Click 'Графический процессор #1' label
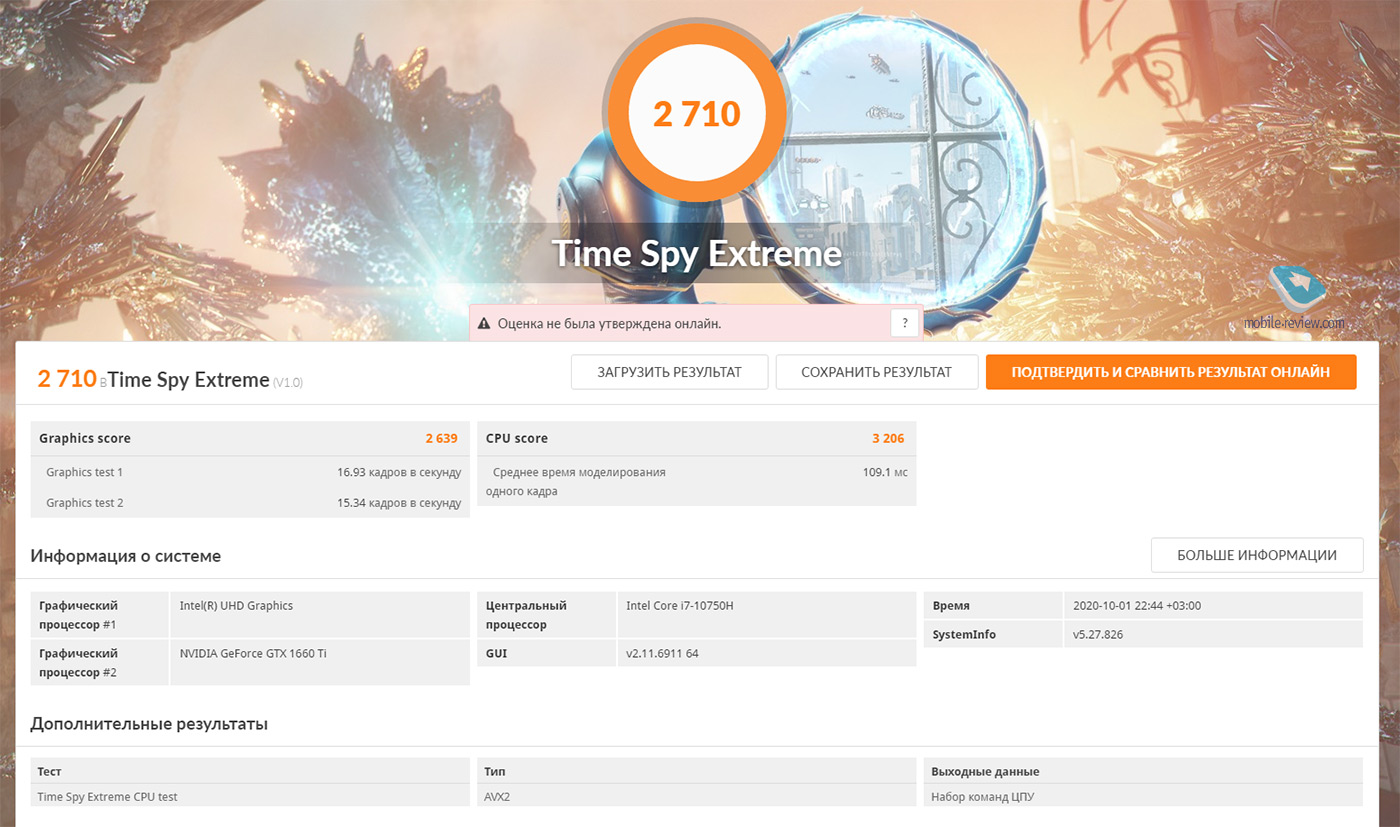The width and height of the screenshot is (1400, 827). (x=100, y=614)
